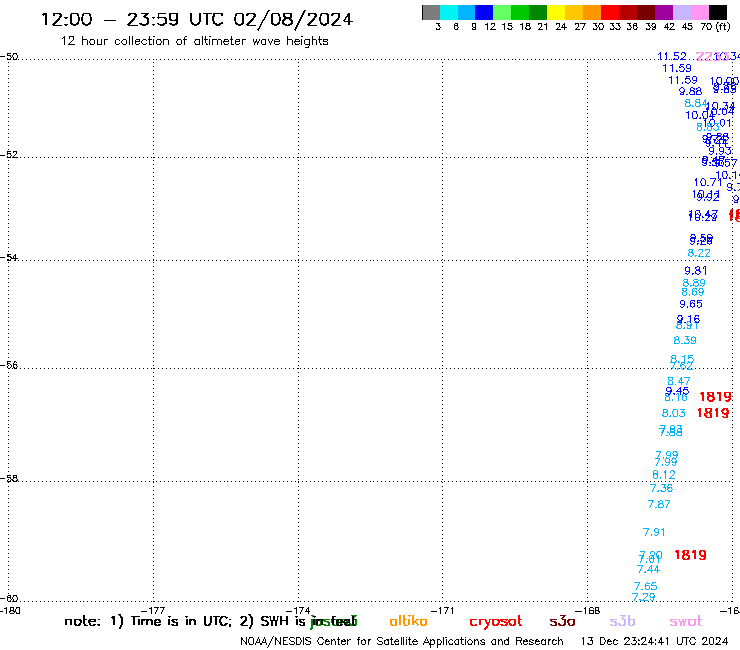Click the wave height value 7.65
Image resolution: width=740 pixels, height=650 pixels.
click(x=645, y=586)
